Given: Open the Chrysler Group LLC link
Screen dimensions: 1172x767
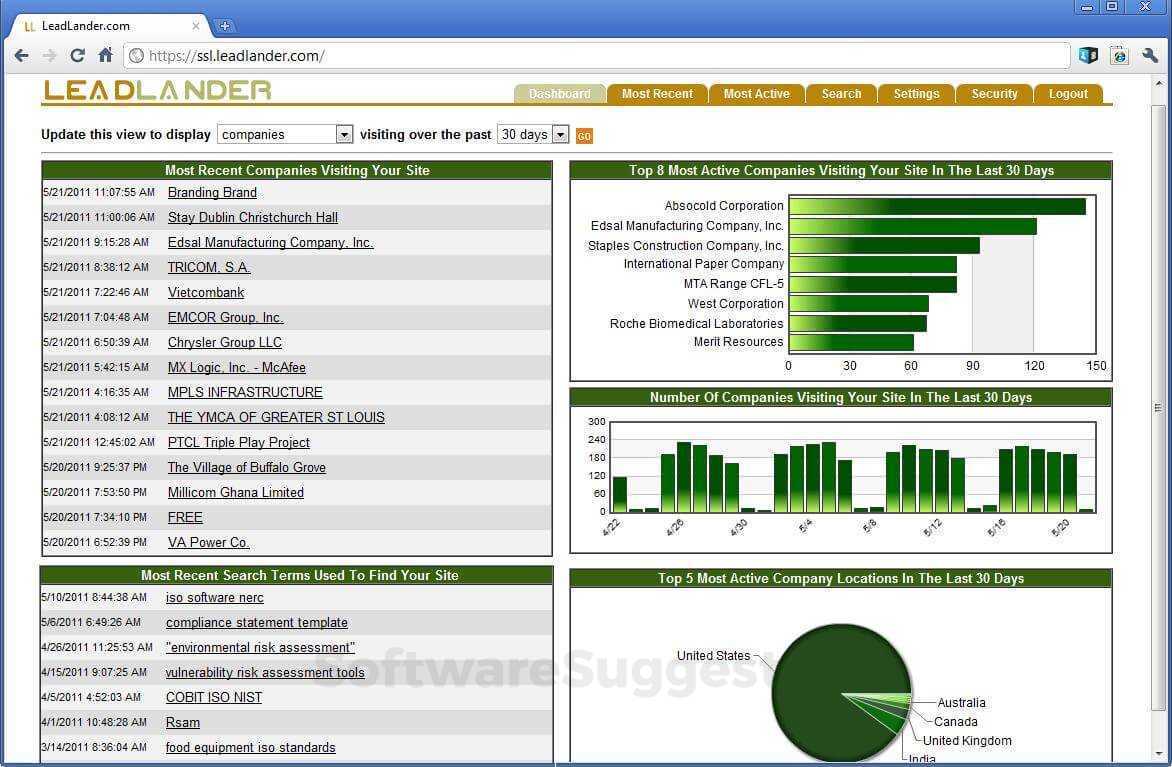Looking at the screenshot, I should tap(224, 342).
